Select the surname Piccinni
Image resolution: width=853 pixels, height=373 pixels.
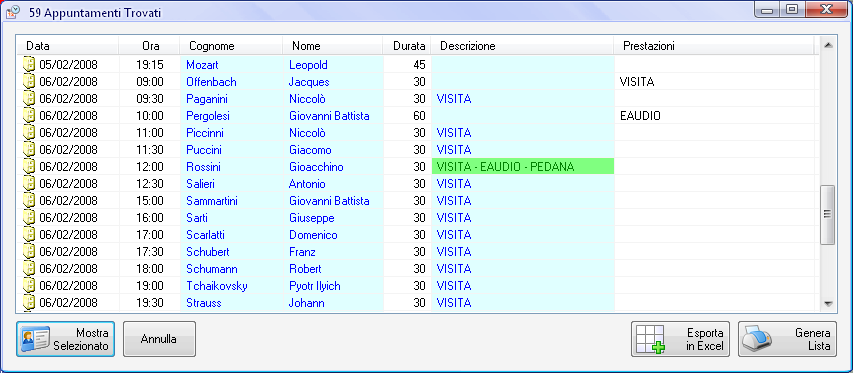click(205, 133)
